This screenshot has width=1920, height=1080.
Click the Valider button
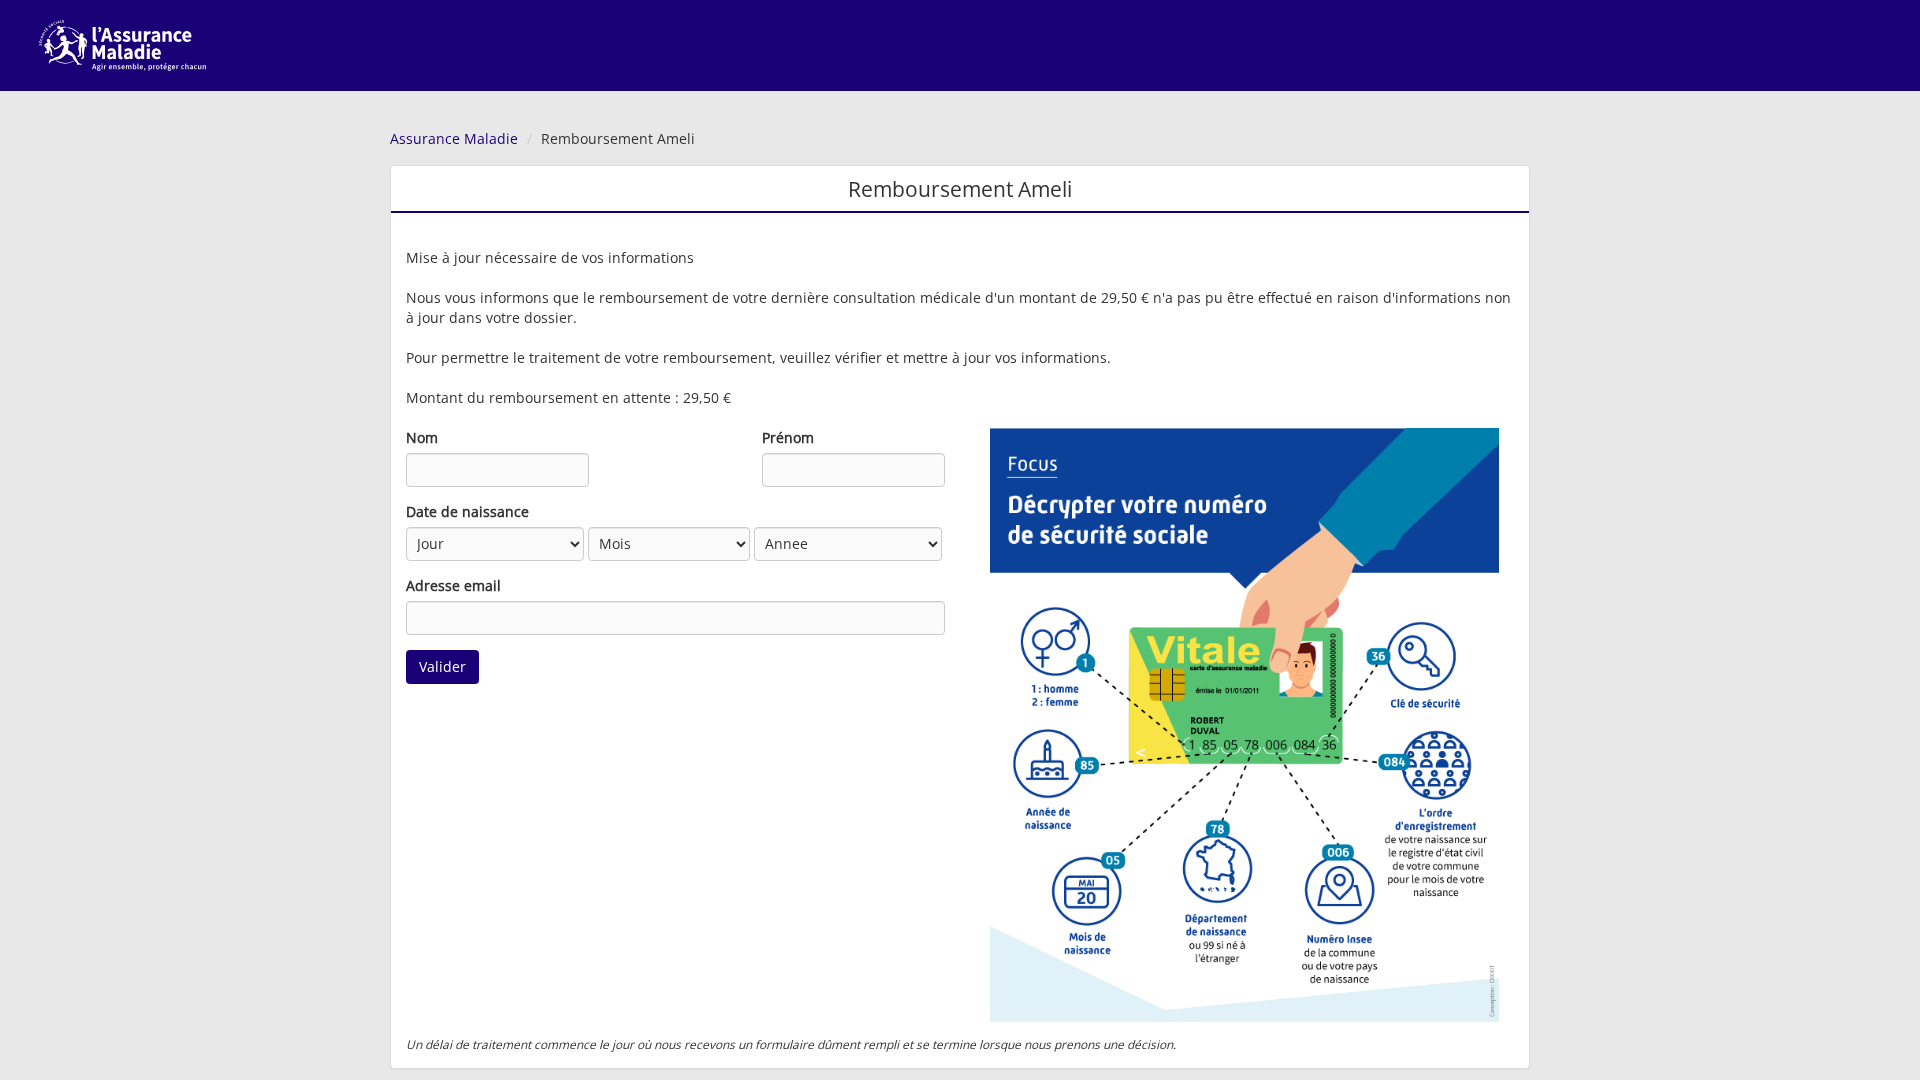442,667
